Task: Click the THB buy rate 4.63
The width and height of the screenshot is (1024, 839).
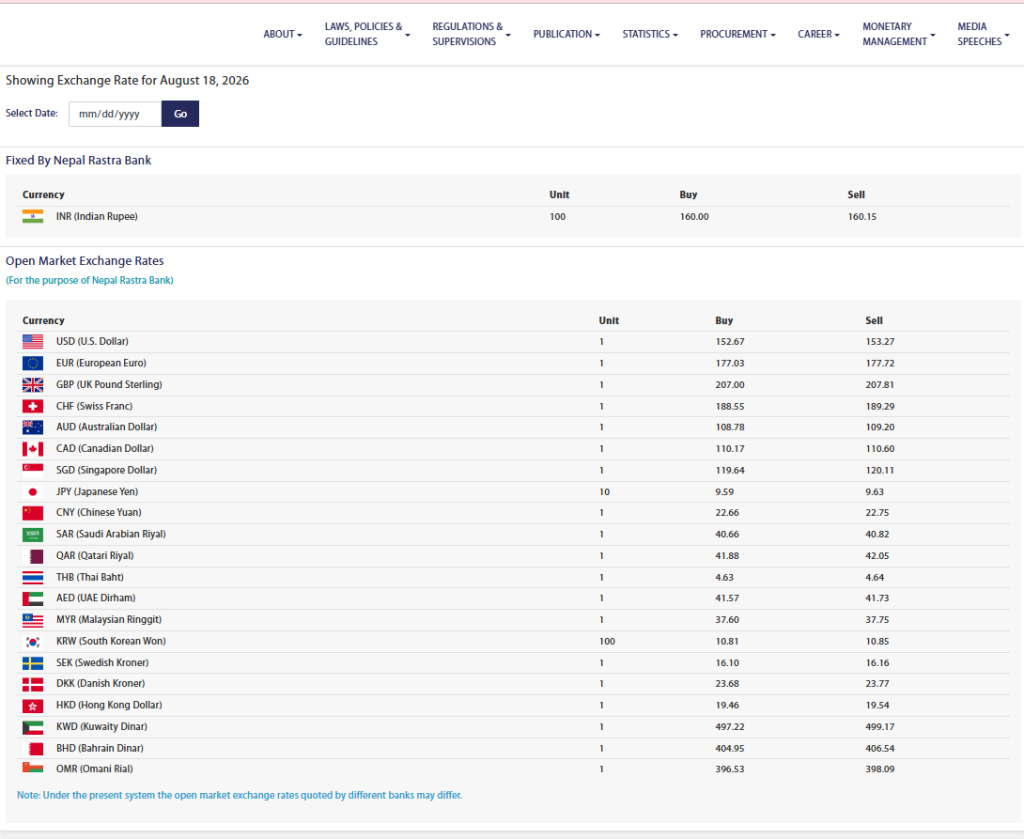Action: (x=724, y=577)
